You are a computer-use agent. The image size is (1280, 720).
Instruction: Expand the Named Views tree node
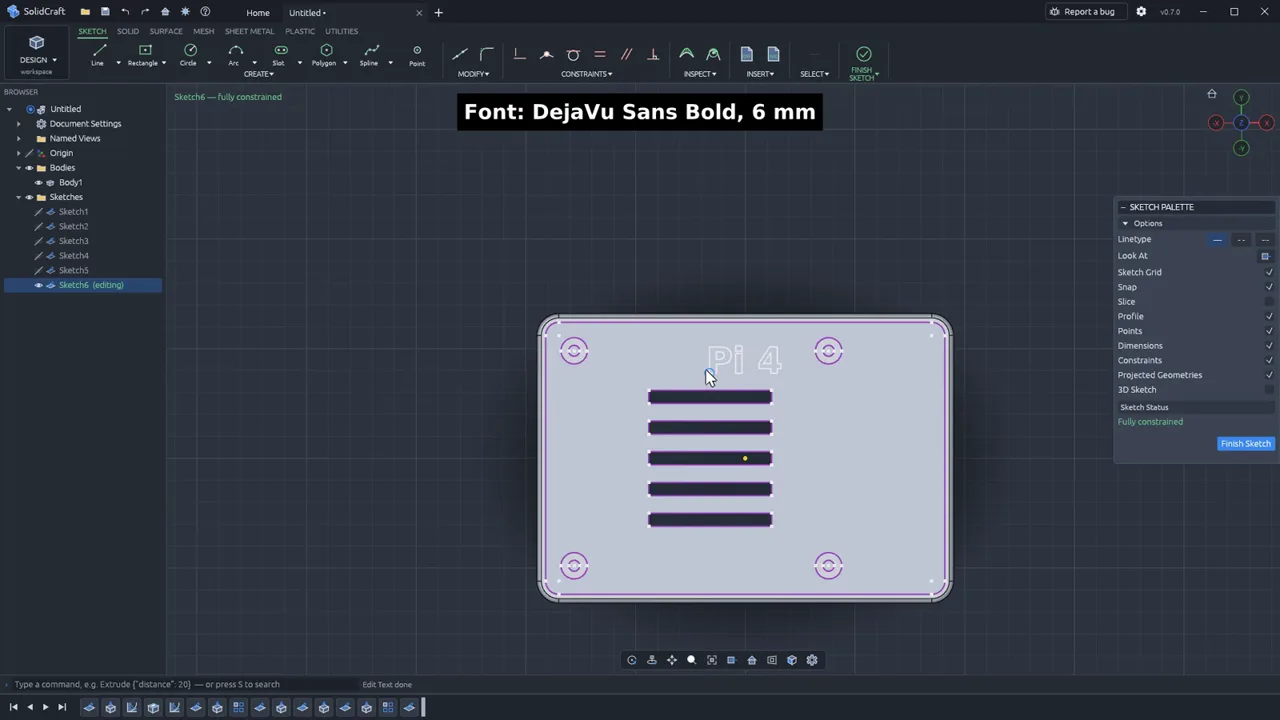(x=18, y=138)
